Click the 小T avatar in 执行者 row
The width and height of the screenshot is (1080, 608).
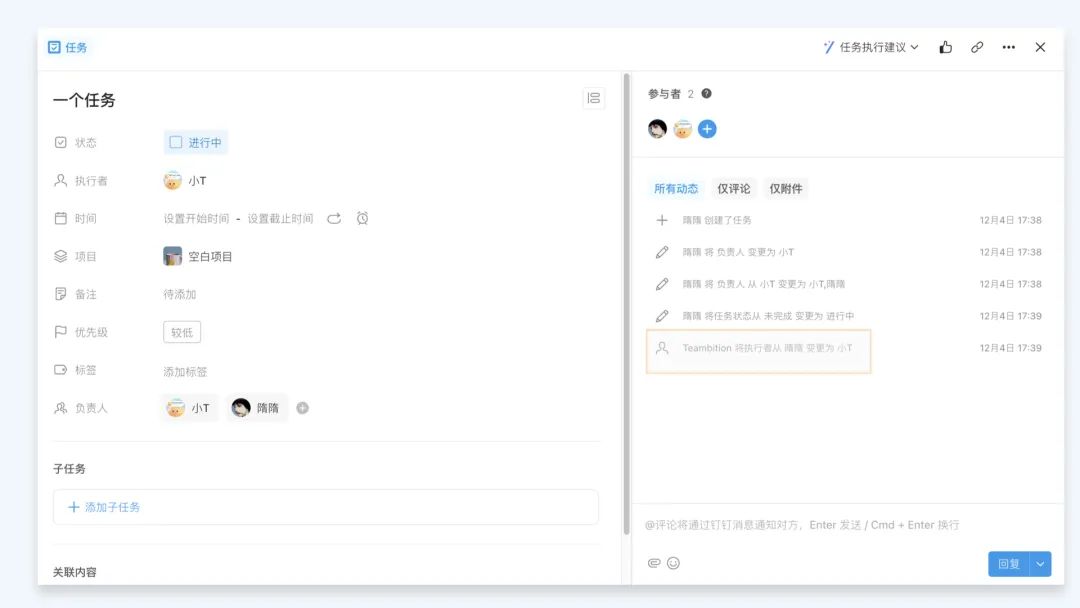172,180
